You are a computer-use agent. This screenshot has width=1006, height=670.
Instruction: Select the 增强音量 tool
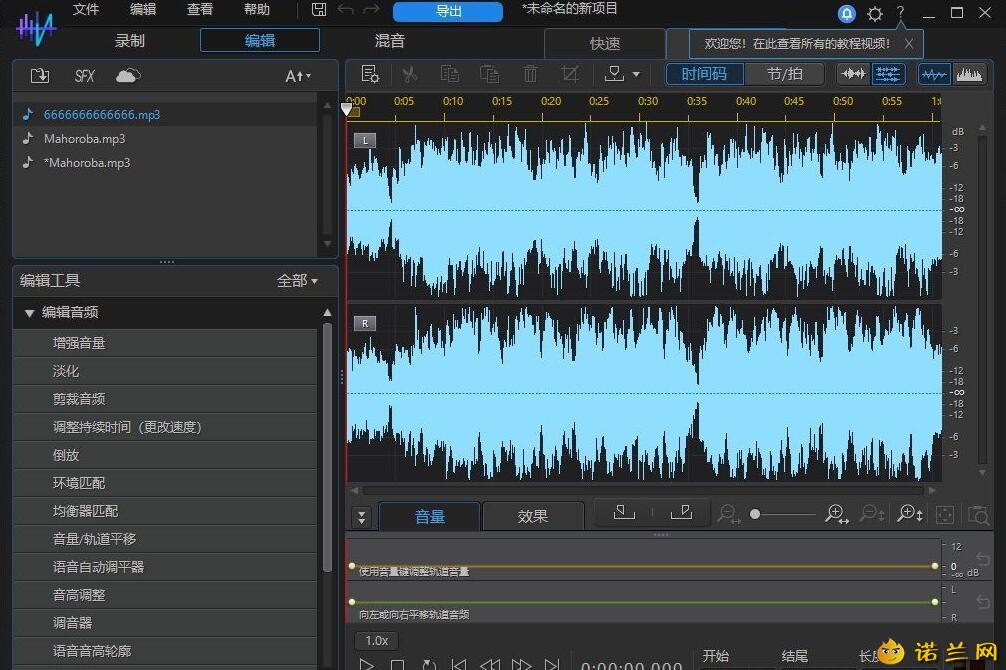click(x=165, y=343)
